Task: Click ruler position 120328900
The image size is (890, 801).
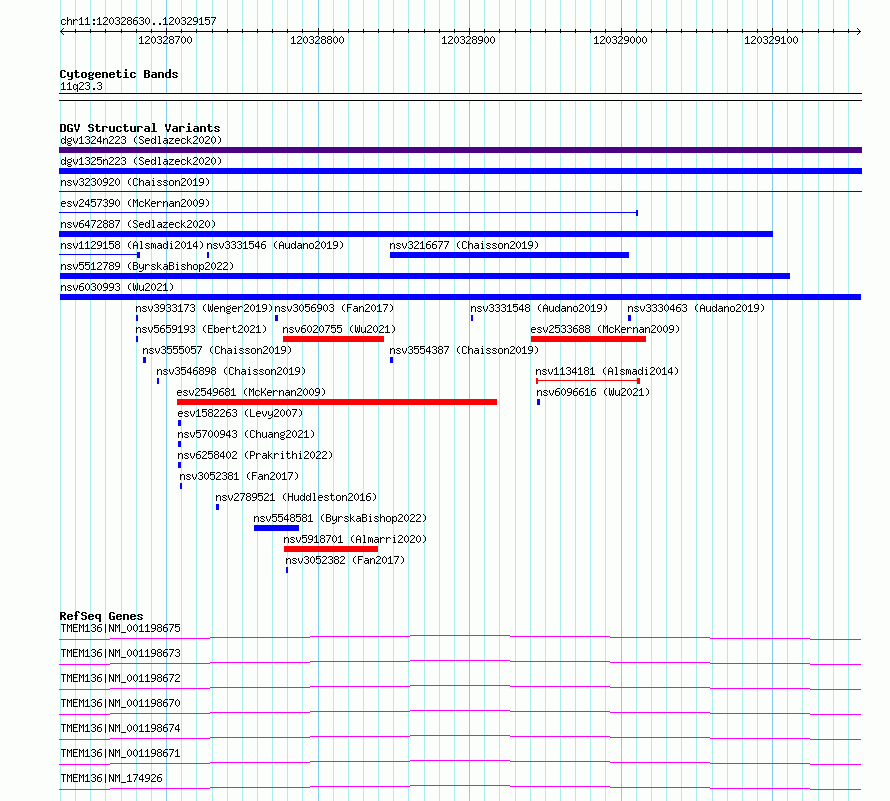Action: pyautogui.click(x=468, y=40)
